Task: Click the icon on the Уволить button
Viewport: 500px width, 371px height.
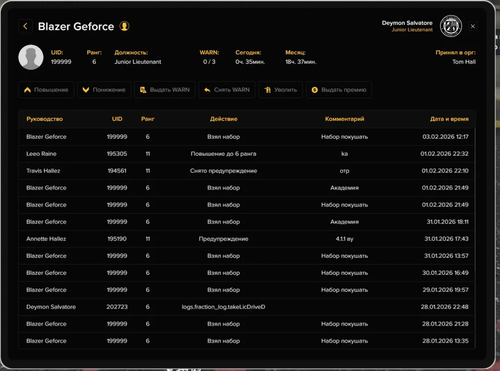Action: pyautogui.click(x=267, y=90)
